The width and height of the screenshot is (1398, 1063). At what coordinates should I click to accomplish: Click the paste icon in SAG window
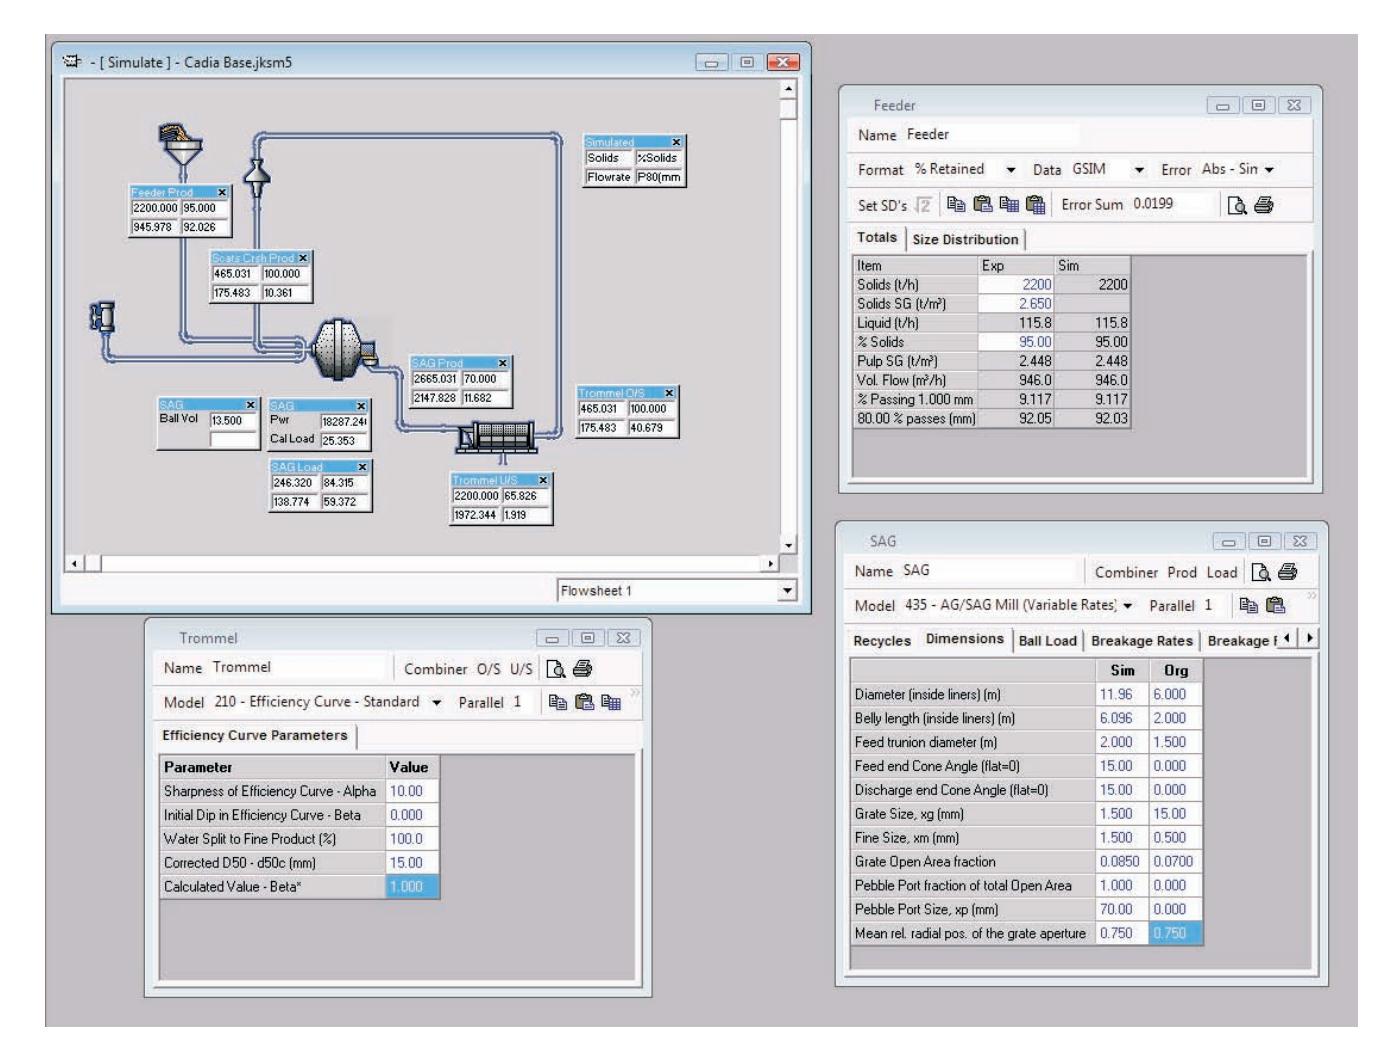(1275, 605)
